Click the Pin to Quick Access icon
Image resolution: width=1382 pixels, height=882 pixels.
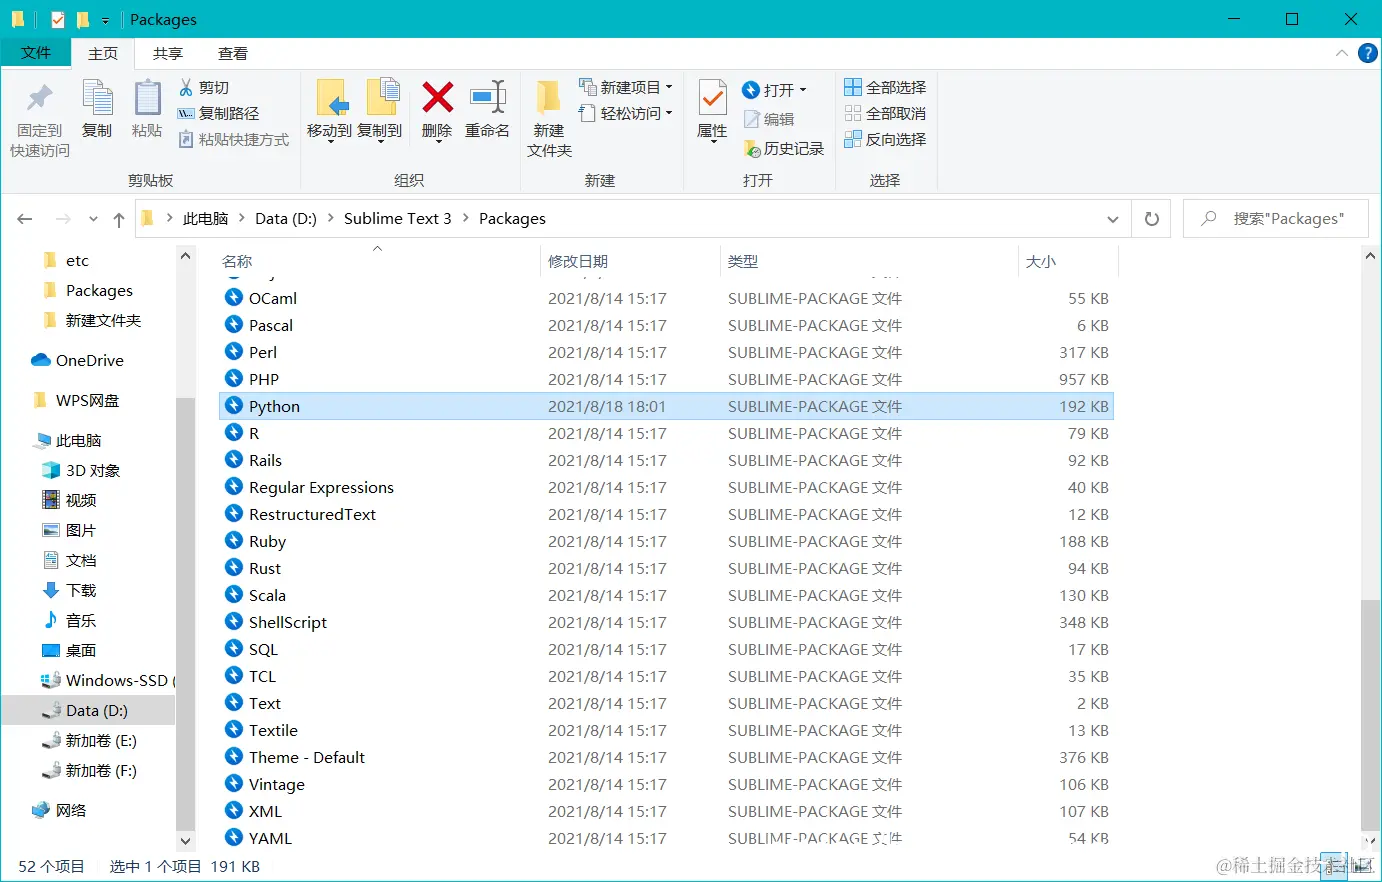40,98
